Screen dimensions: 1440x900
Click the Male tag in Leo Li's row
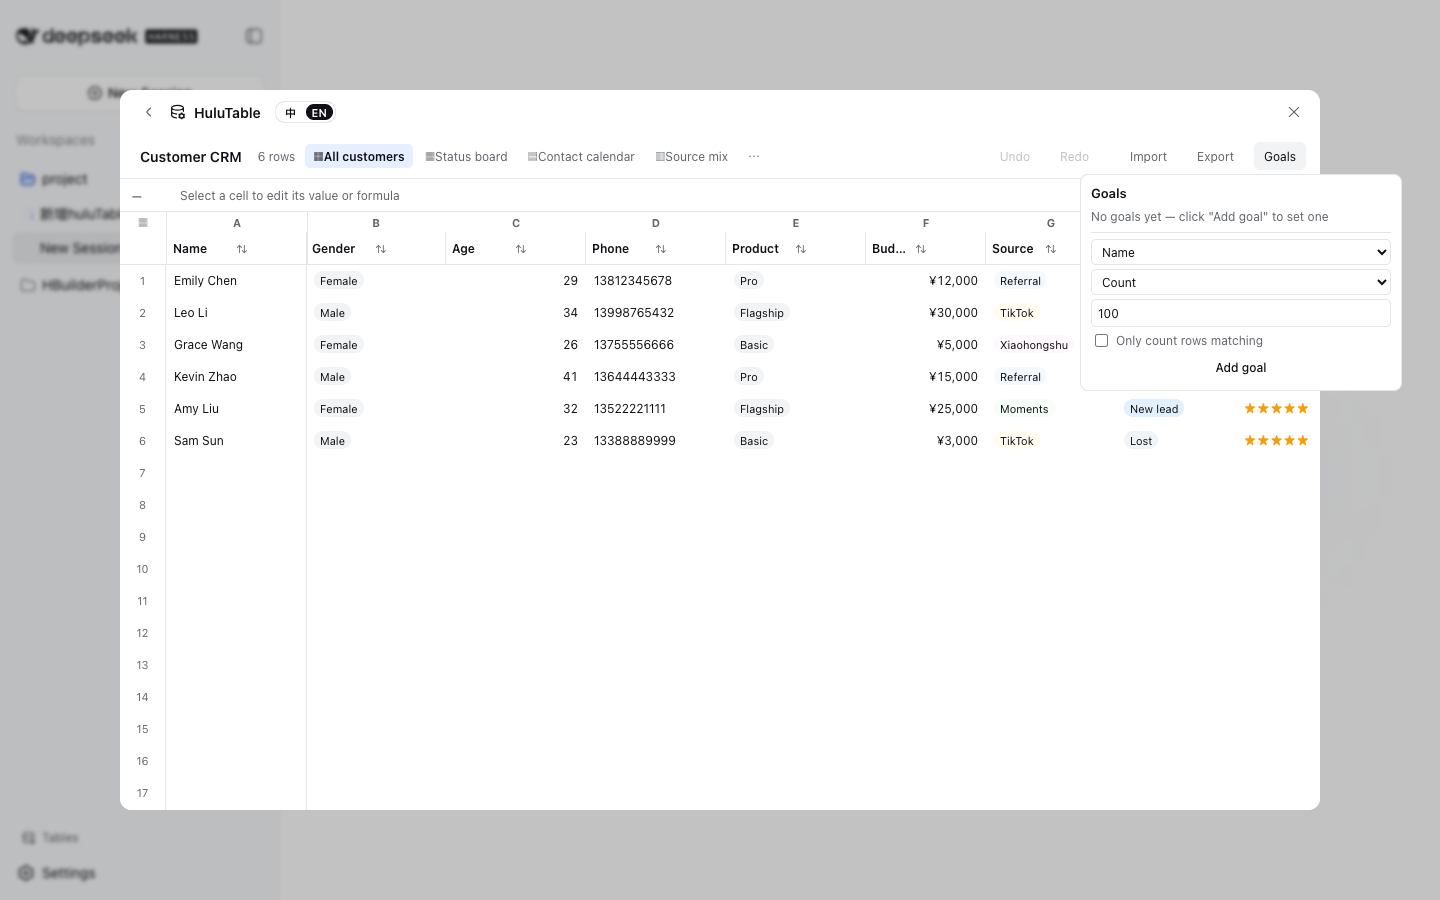point(332,313)
